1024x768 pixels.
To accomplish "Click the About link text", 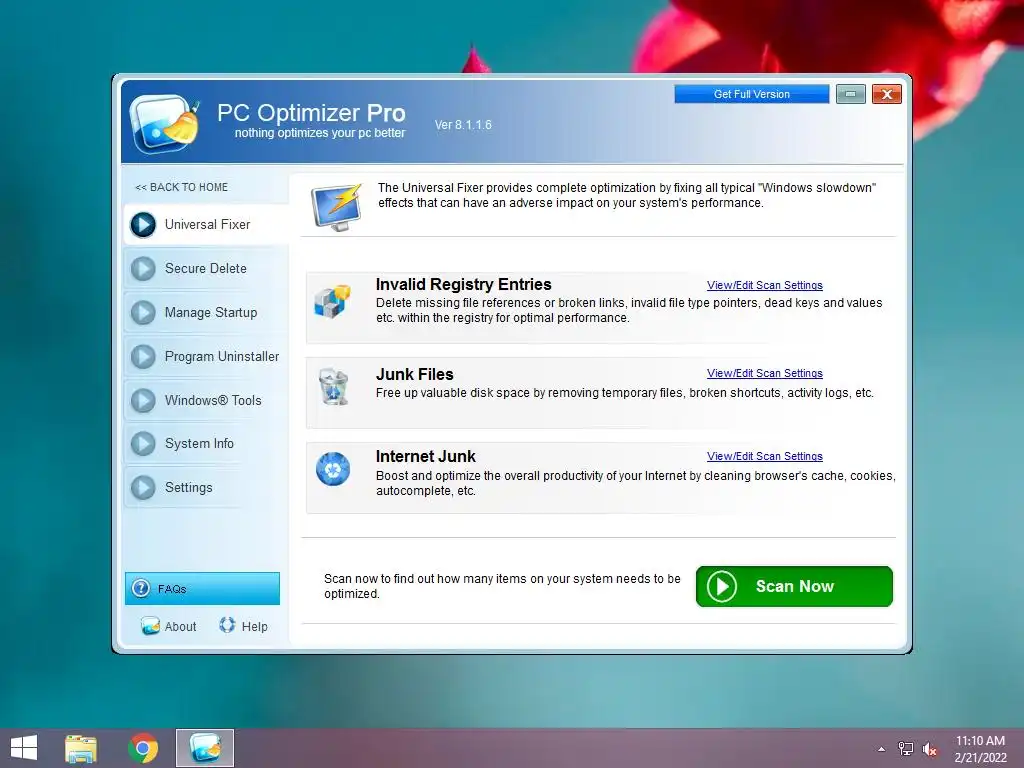I will 180,626.
